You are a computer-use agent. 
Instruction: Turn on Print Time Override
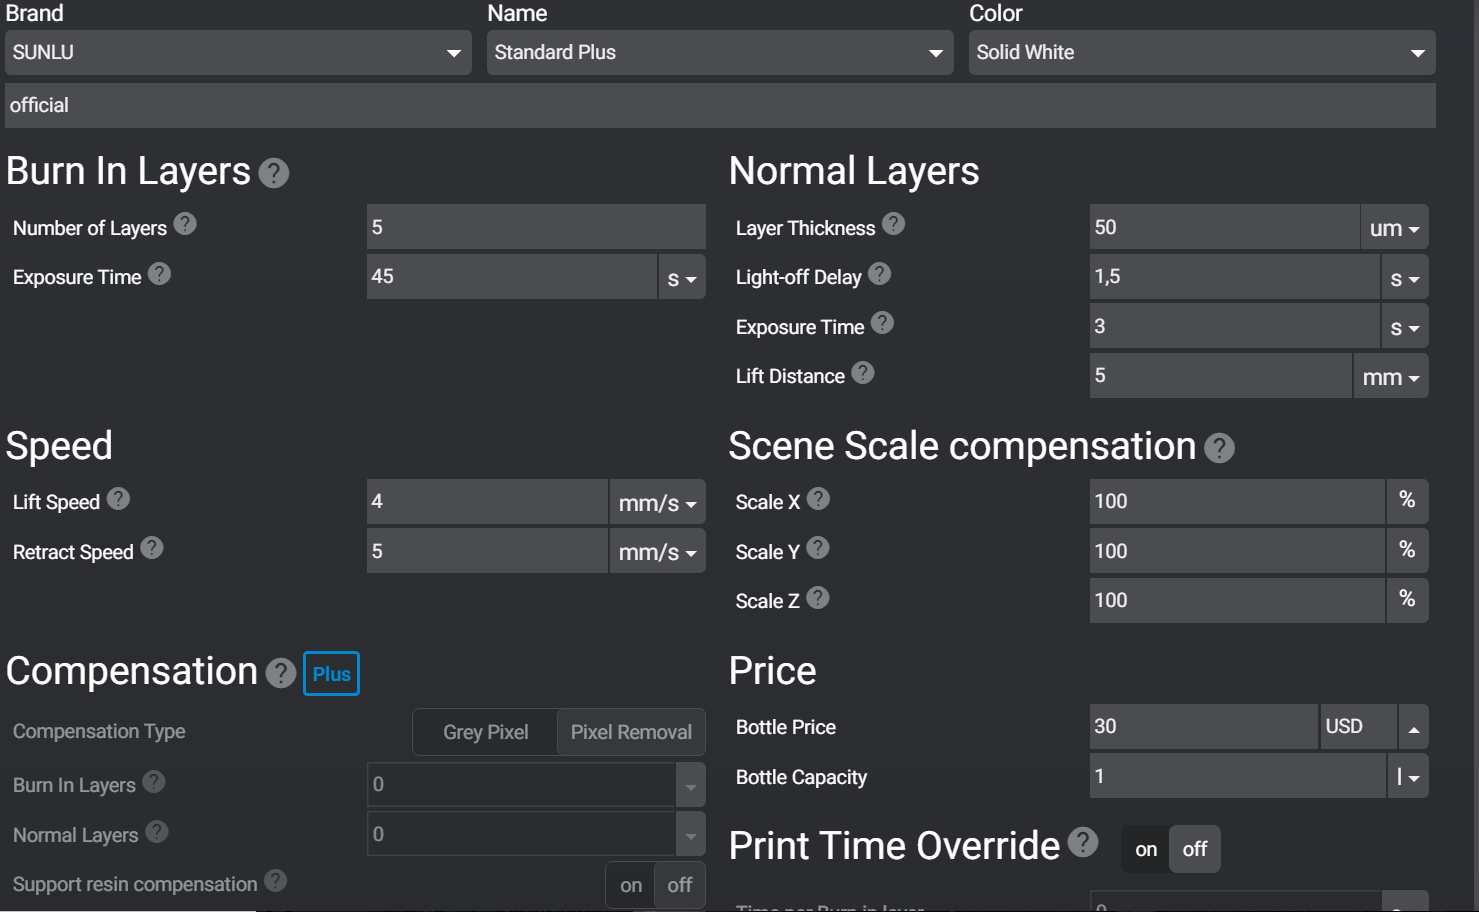pyautogui.click(x=1146, y=849)
